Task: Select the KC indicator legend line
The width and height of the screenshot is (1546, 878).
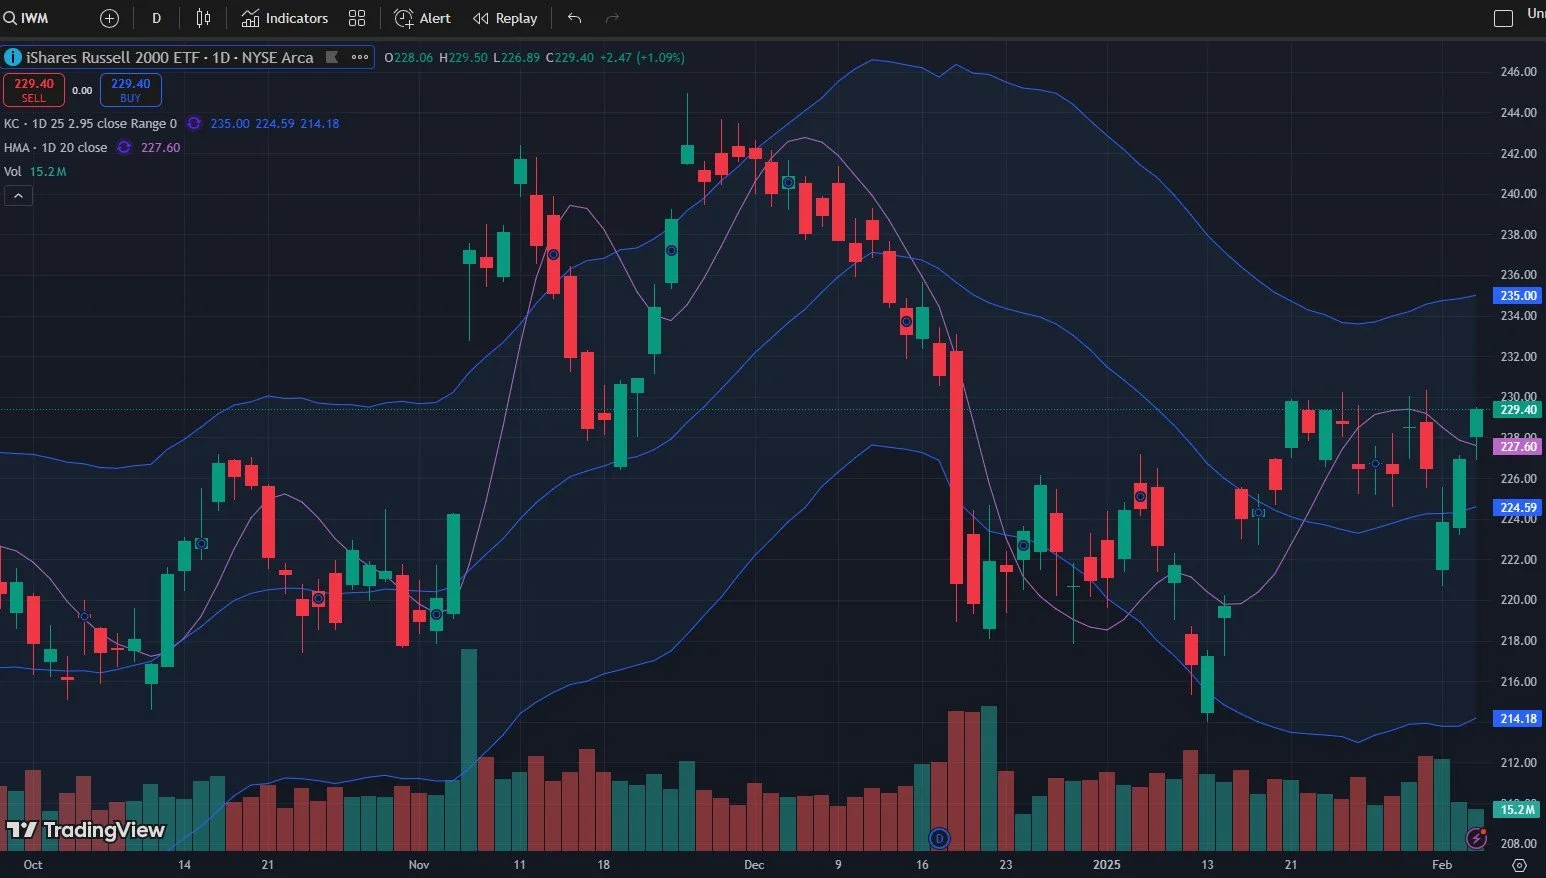Action: click(x=90, y=124)
